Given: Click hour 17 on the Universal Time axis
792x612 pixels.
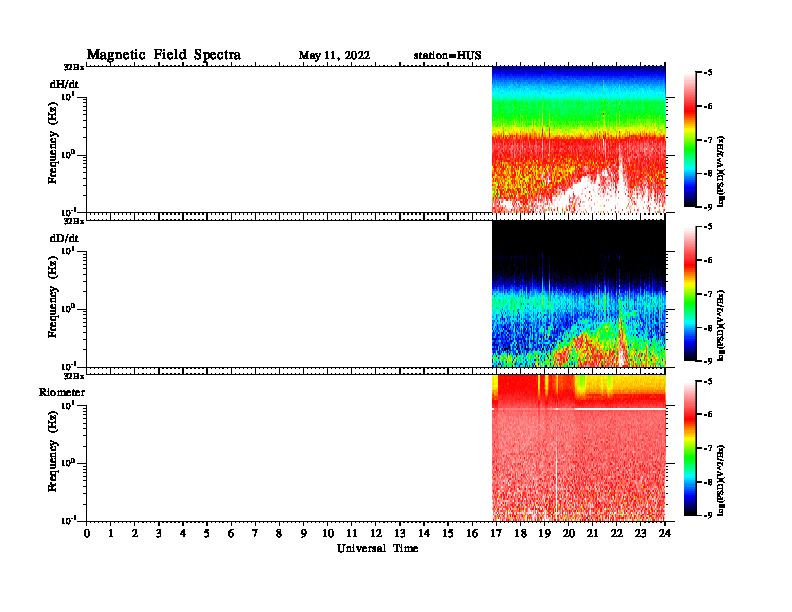Looking at the screenshot, I should tap(496, 534).
